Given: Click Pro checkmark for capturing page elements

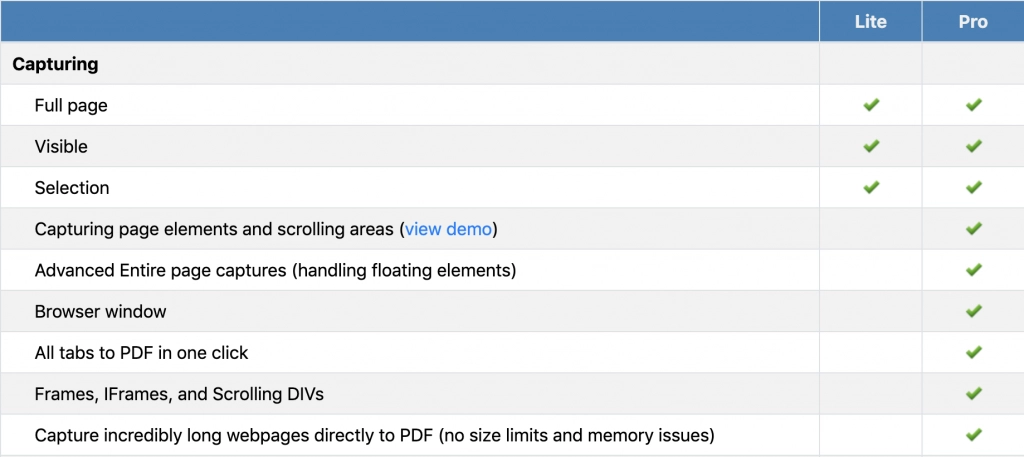Looking at the screenshot, I should pyautogui.click(x=973, y=229).
